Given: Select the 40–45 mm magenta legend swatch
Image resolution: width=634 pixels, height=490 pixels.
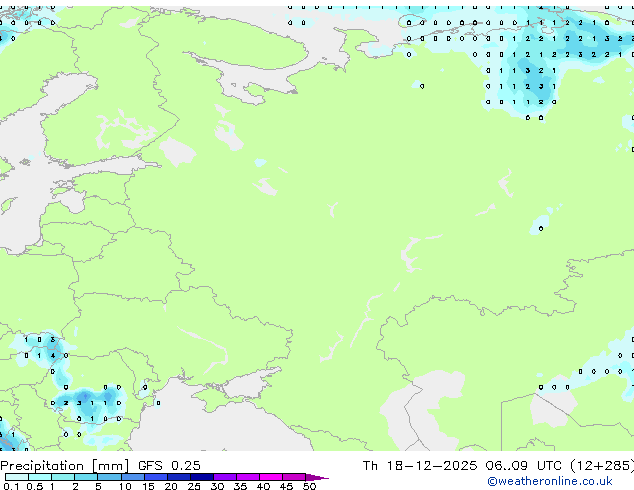Looking at the screenshot, I should (x=271, y=477).
